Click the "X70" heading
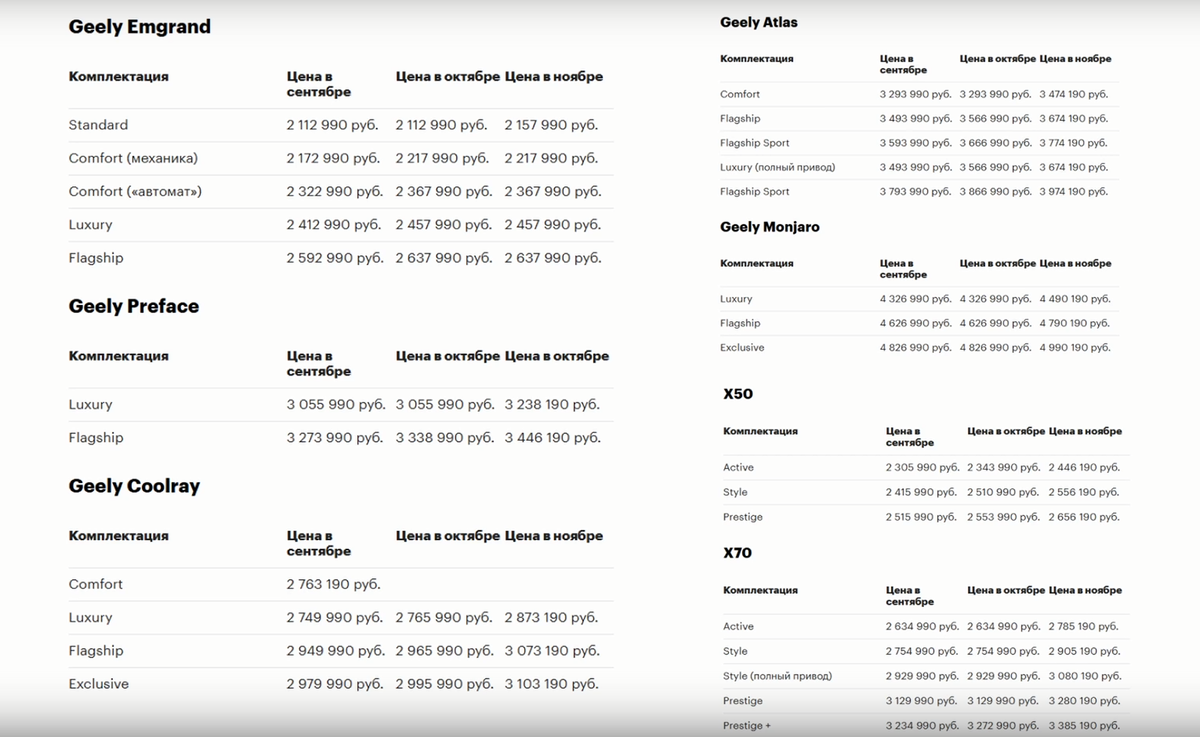Viewport: 1200px width, 737px height. click(737, 553)
